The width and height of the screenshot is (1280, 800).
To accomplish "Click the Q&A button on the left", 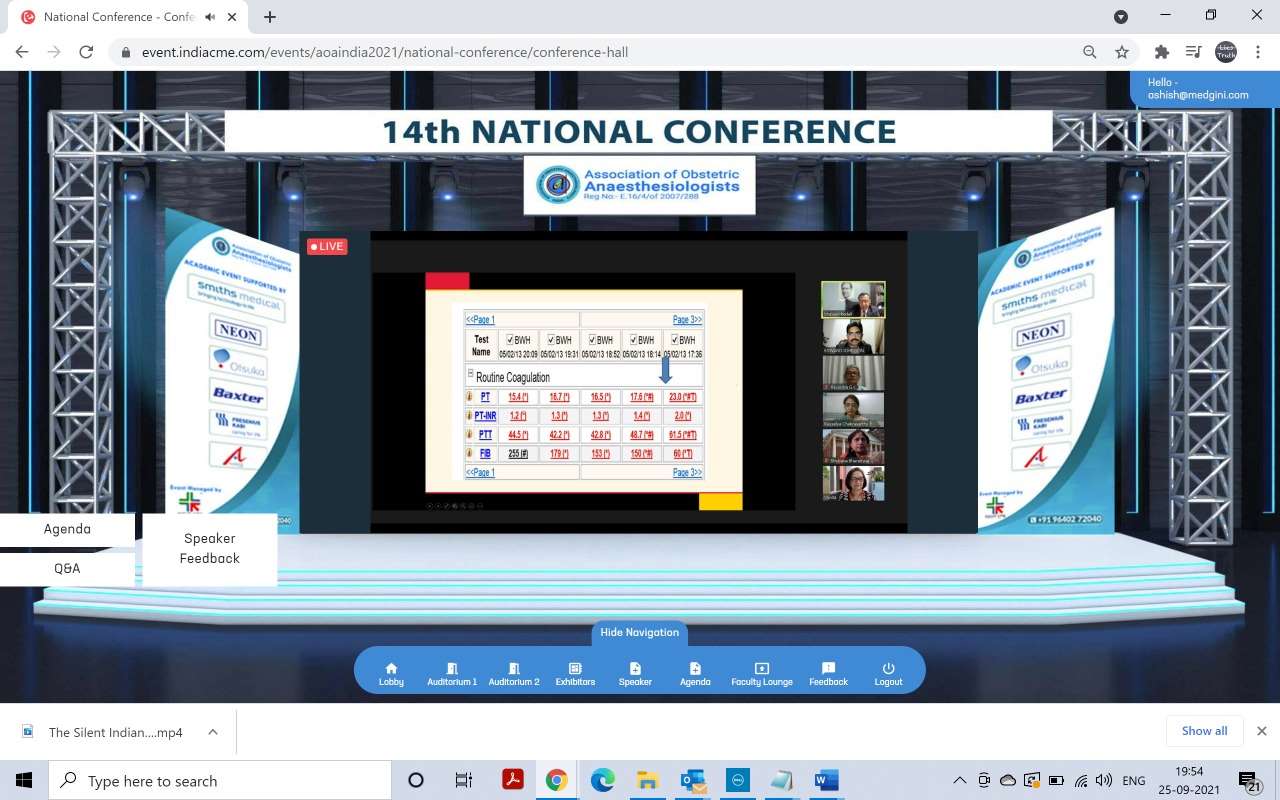I will pyautogui.click(x=67, y=568).
